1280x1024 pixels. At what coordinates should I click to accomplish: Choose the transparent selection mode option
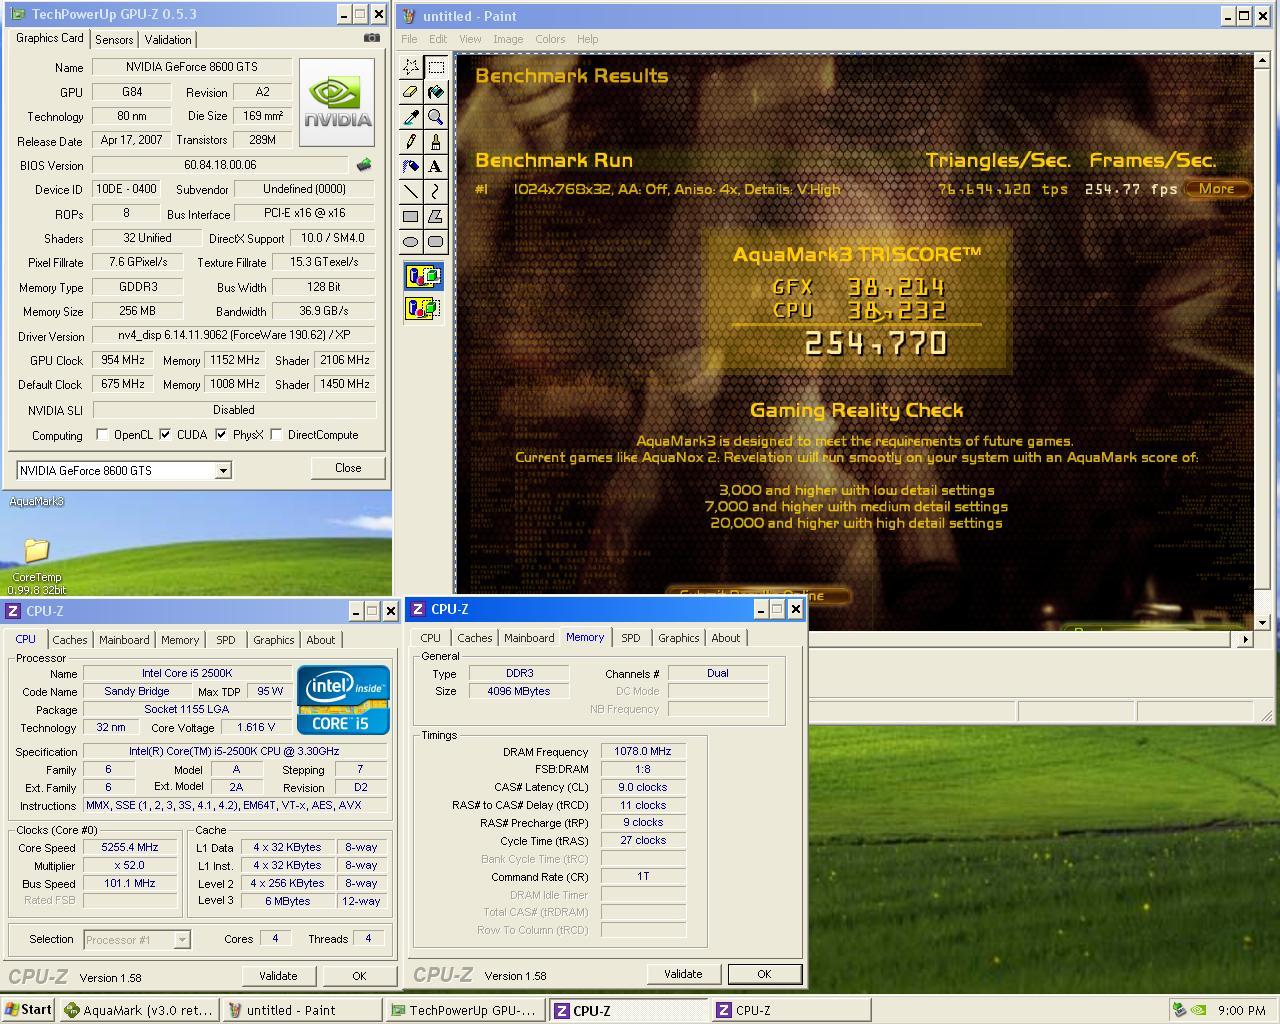click(x=423, y=308)
